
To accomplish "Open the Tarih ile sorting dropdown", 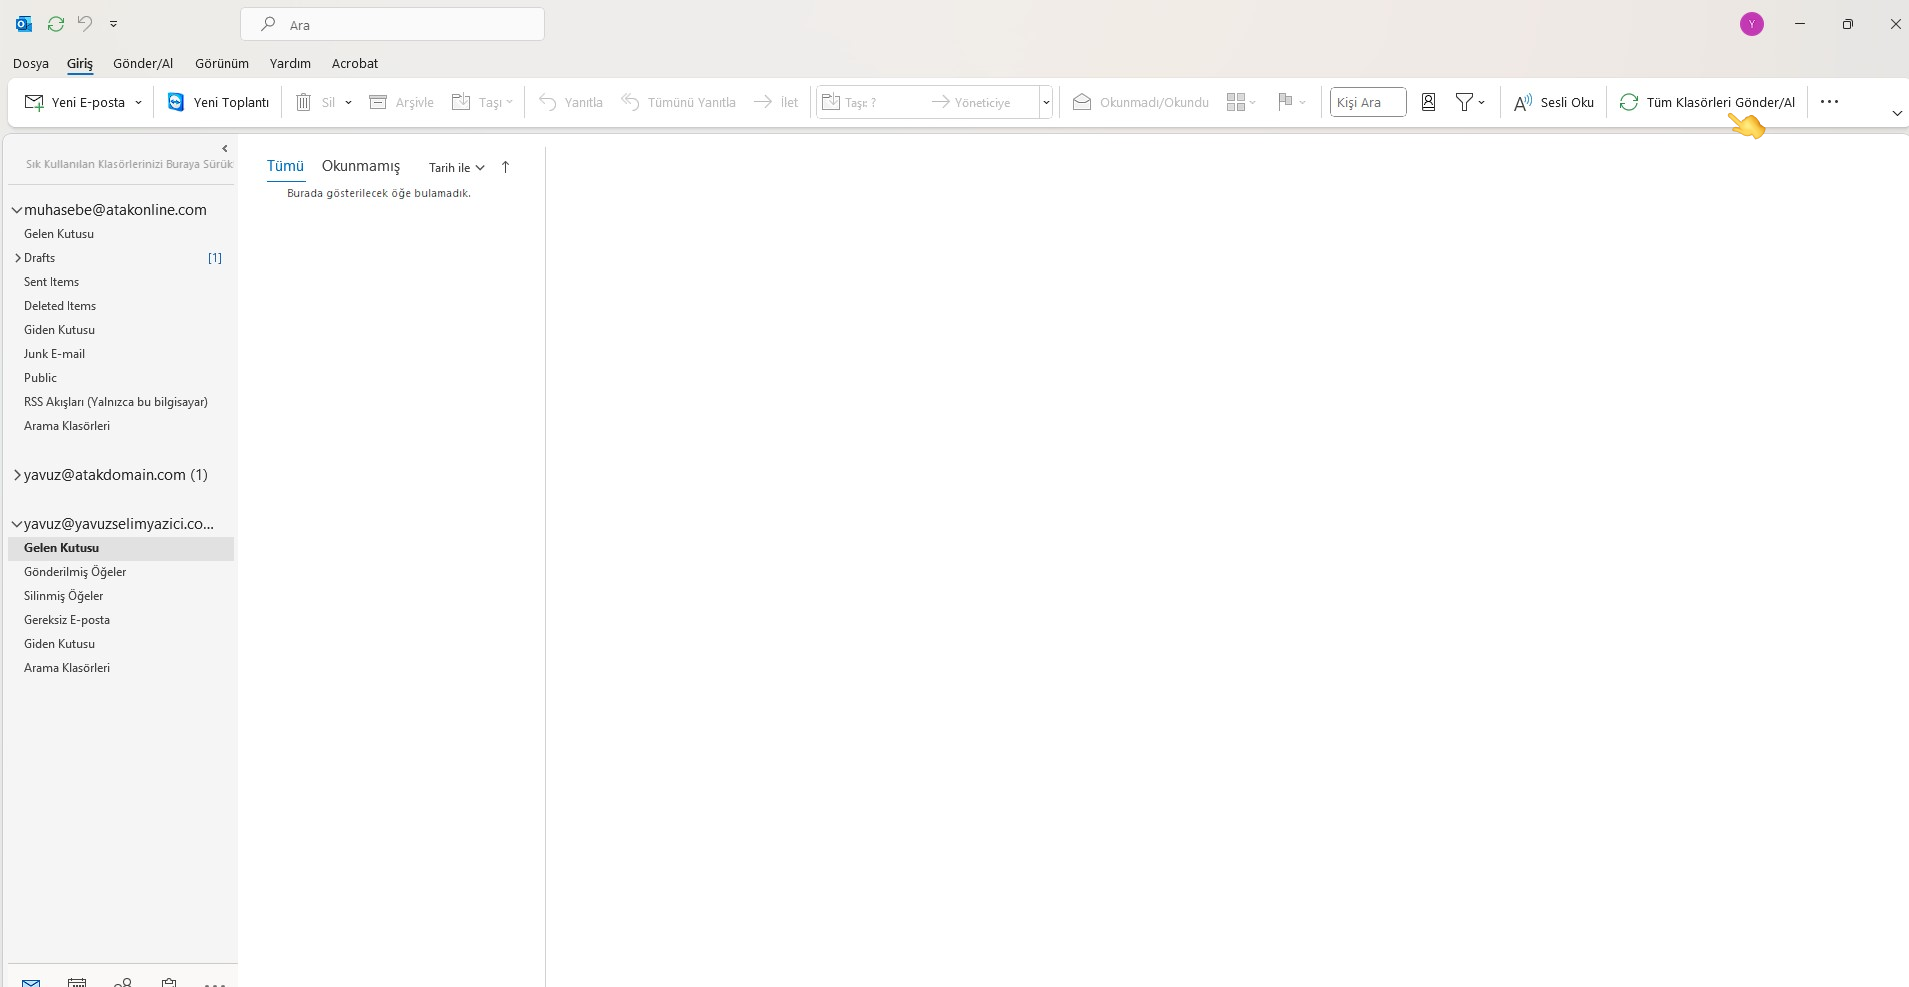I will (456, 168).
